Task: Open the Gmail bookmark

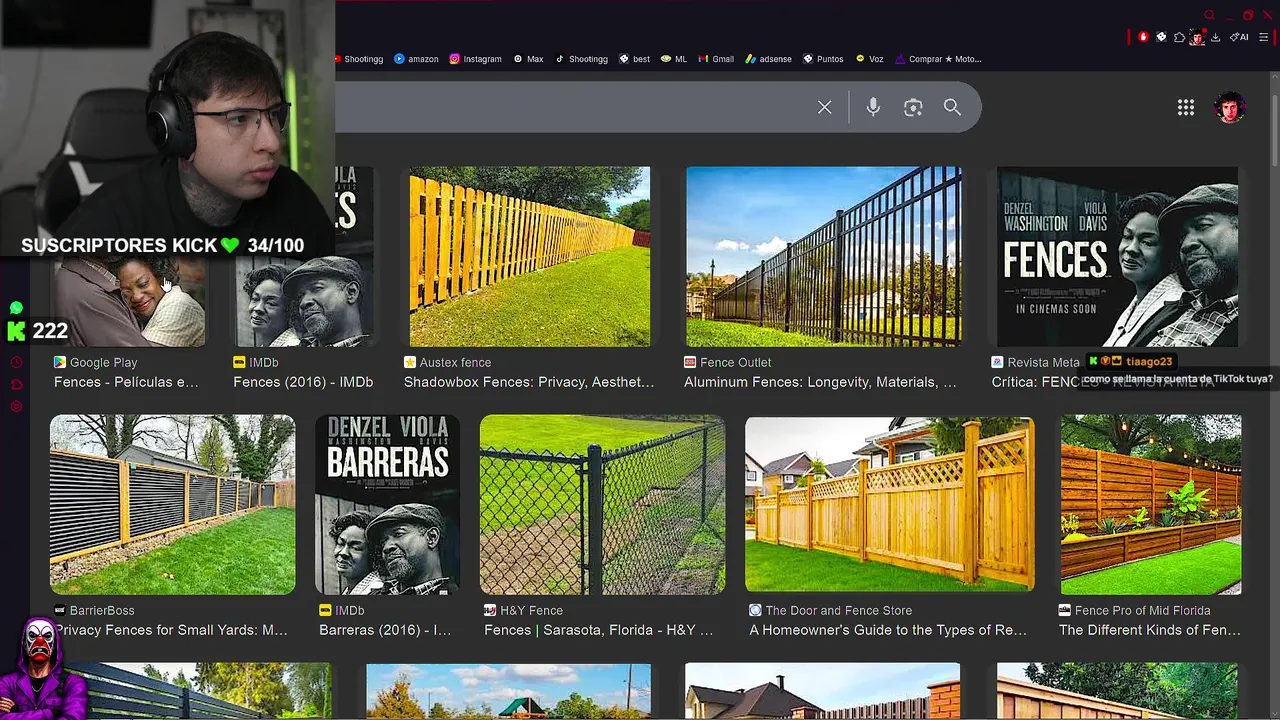Action: point(716,59)
